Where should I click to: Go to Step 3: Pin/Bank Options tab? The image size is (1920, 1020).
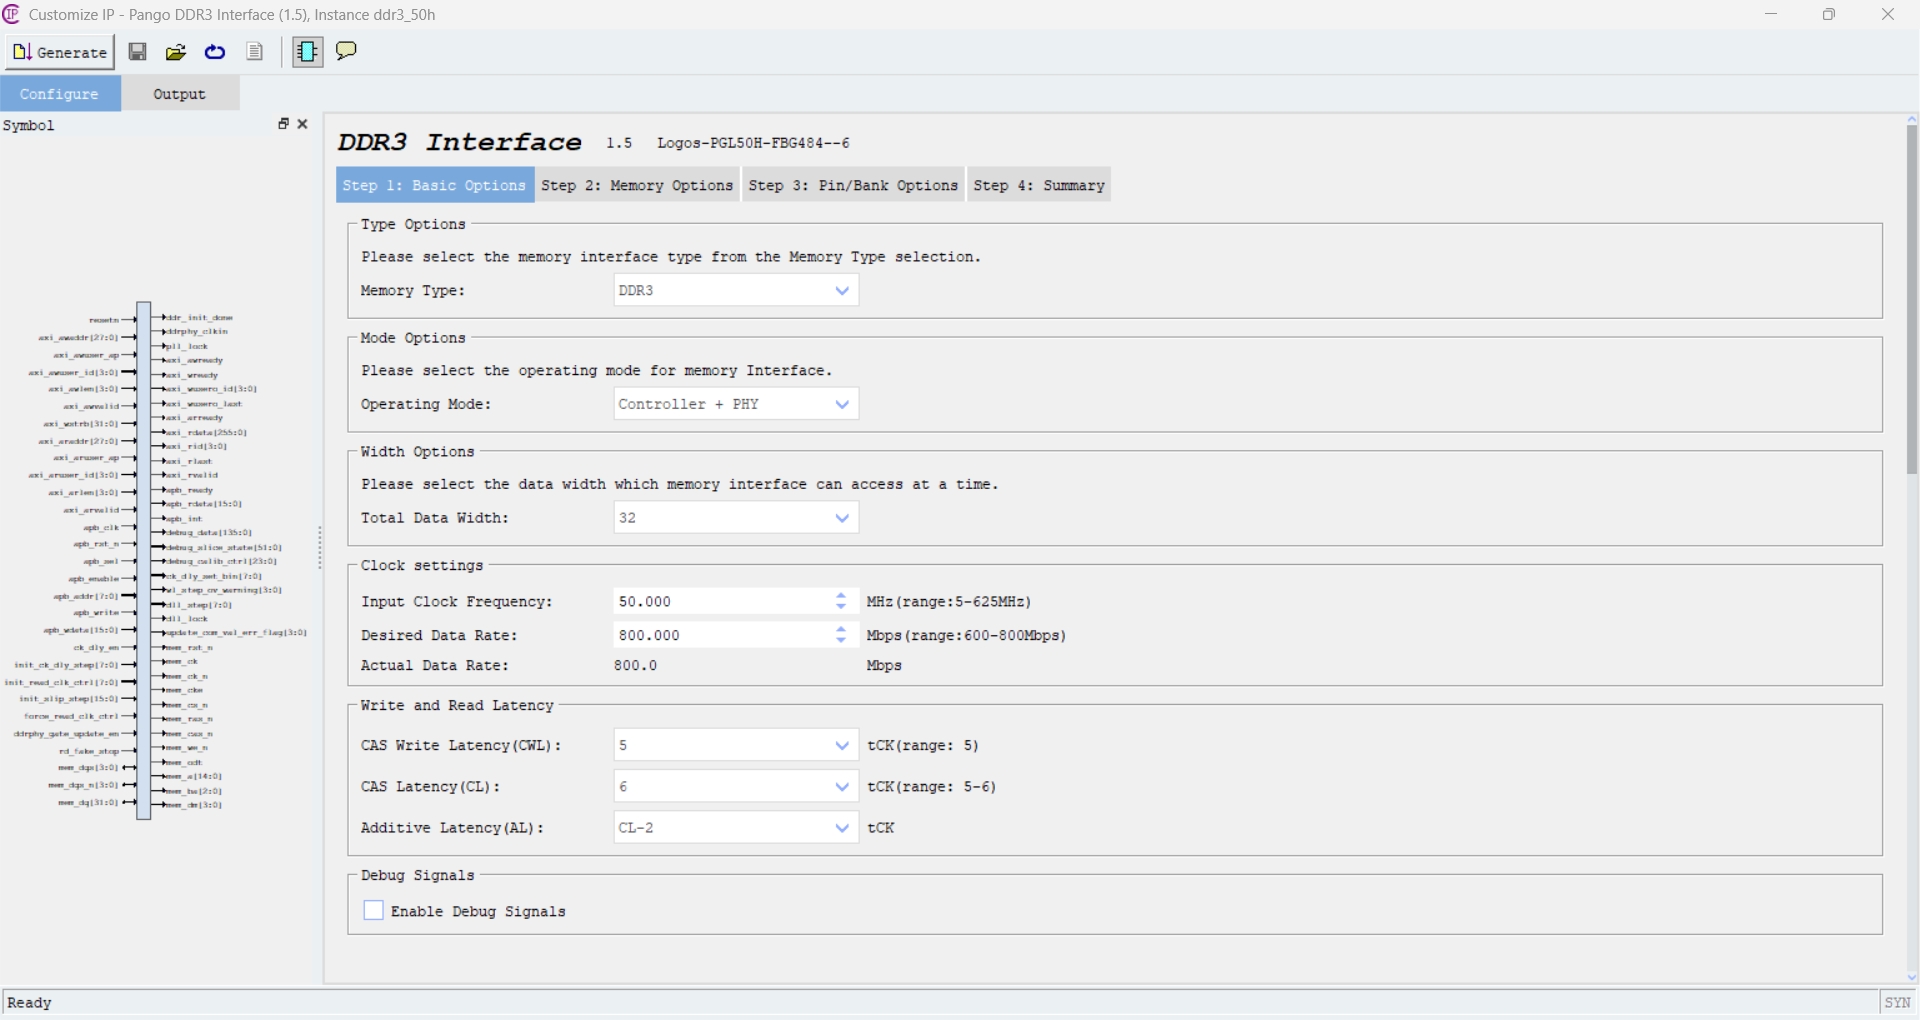coord(853,185)
